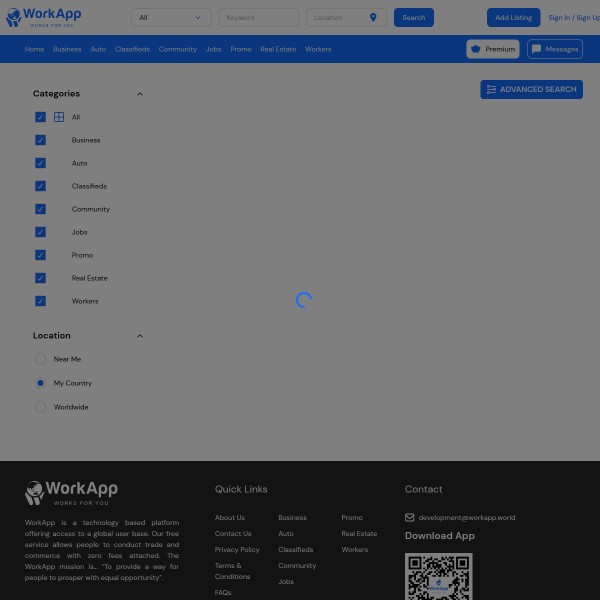Image resolution: width=600 pixels, height=600 pixels.
Task: Uncheck the Community category checkbox
Action: coord(40,209)
